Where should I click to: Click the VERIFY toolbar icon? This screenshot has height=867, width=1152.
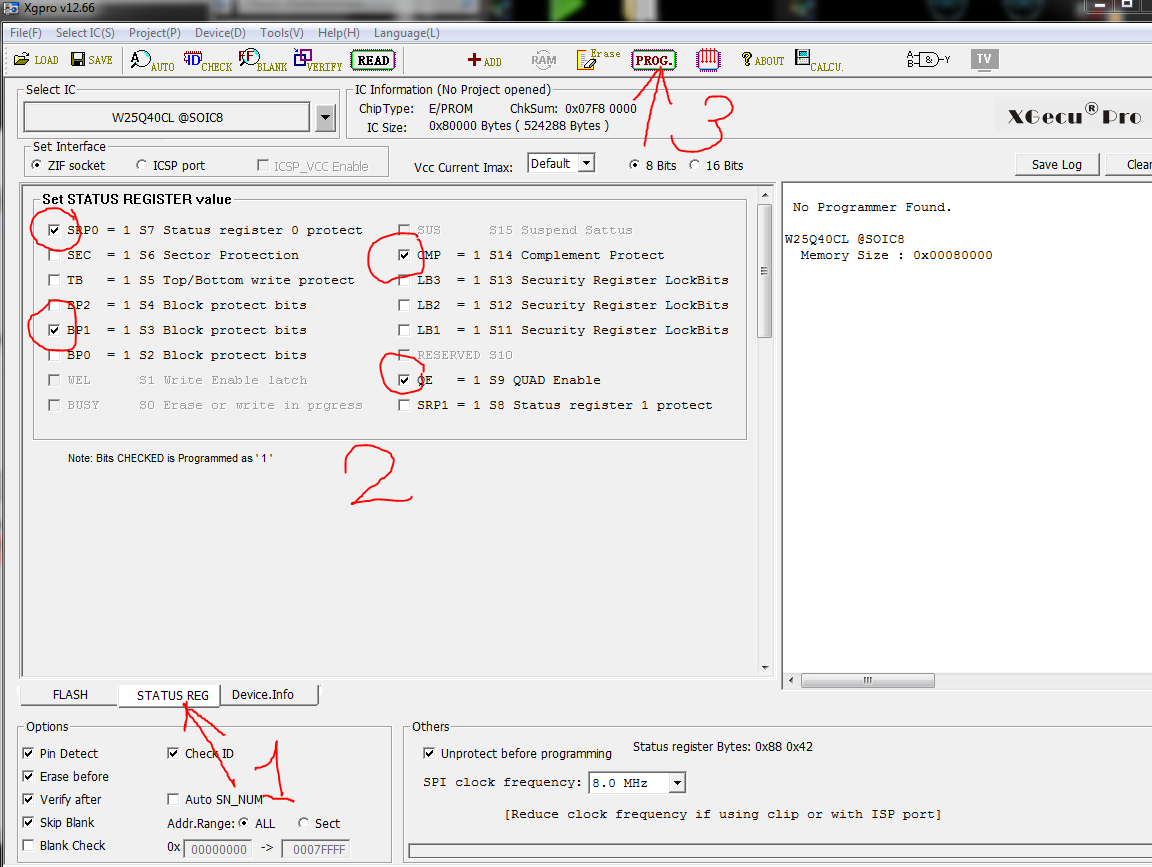(317, 60)
